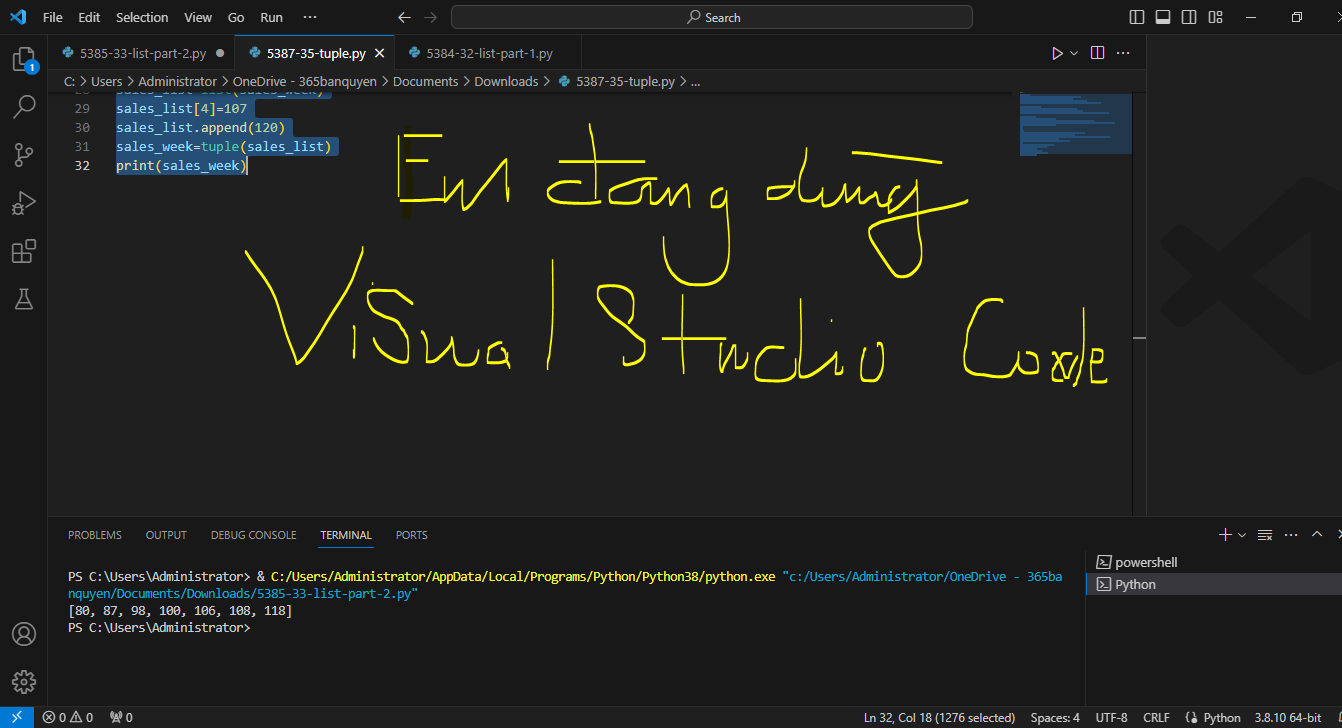
Task: Open the Run menu
Action: pyautogui.click(x=271, y=17)
